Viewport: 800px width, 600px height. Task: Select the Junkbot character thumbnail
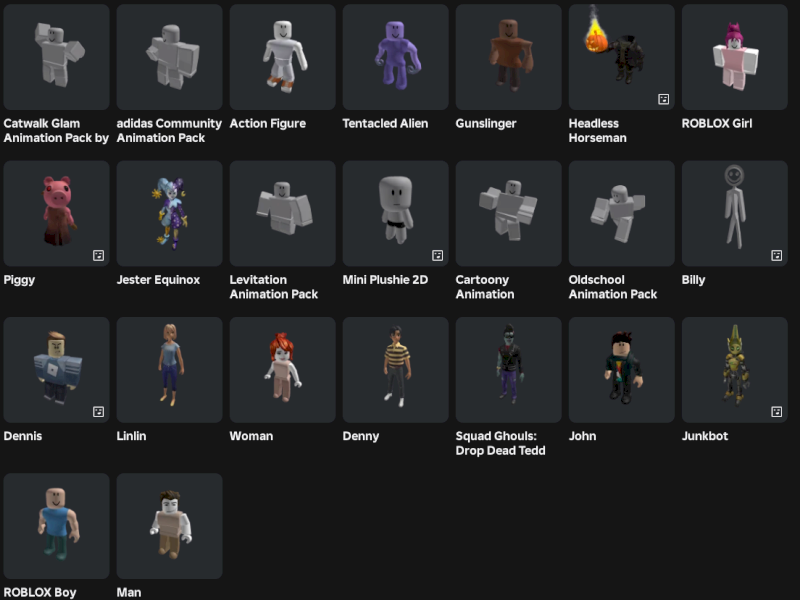point(735,370)
